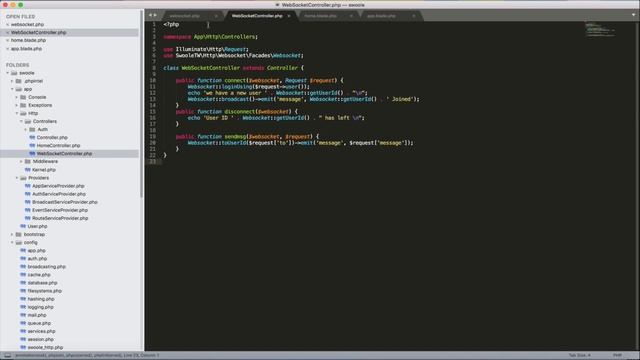
Task: Open the tab list dropdown arrow
Action: point(633,15)
